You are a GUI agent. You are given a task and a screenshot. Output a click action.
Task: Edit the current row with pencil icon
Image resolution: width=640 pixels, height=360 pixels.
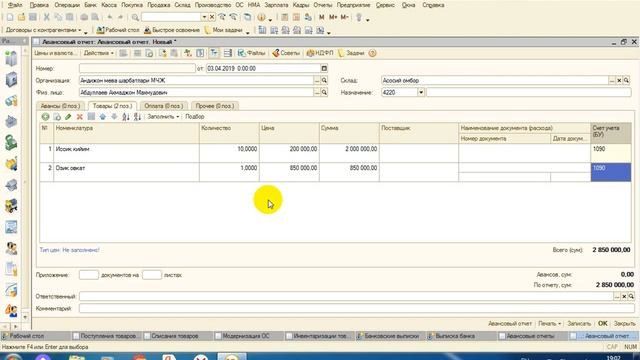(68, 117)
